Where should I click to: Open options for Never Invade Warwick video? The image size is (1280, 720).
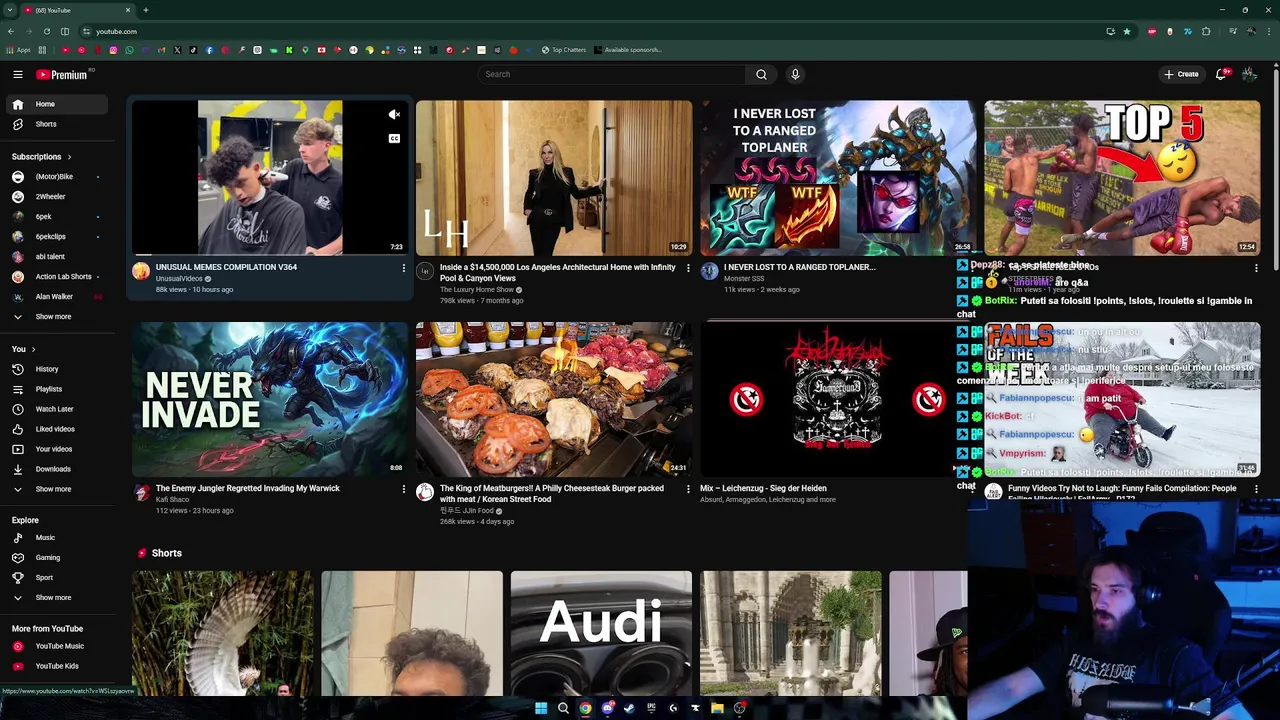coord(404,489)
